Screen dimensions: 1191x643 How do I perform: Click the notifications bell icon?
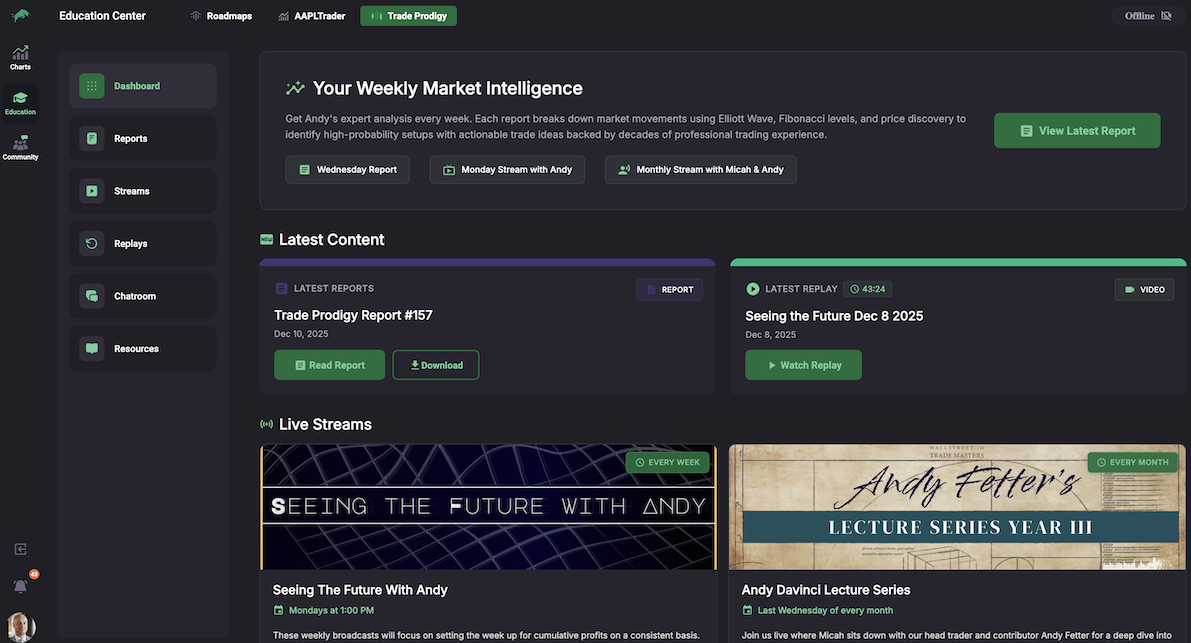pos(20,586)
